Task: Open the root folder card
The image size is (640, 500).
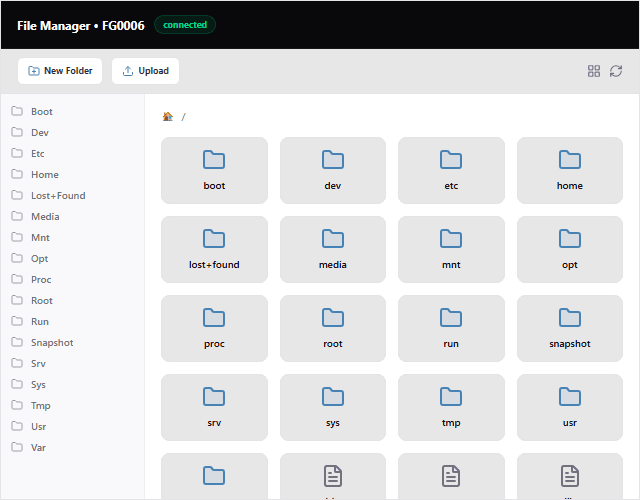Action: tap(333, 329)
